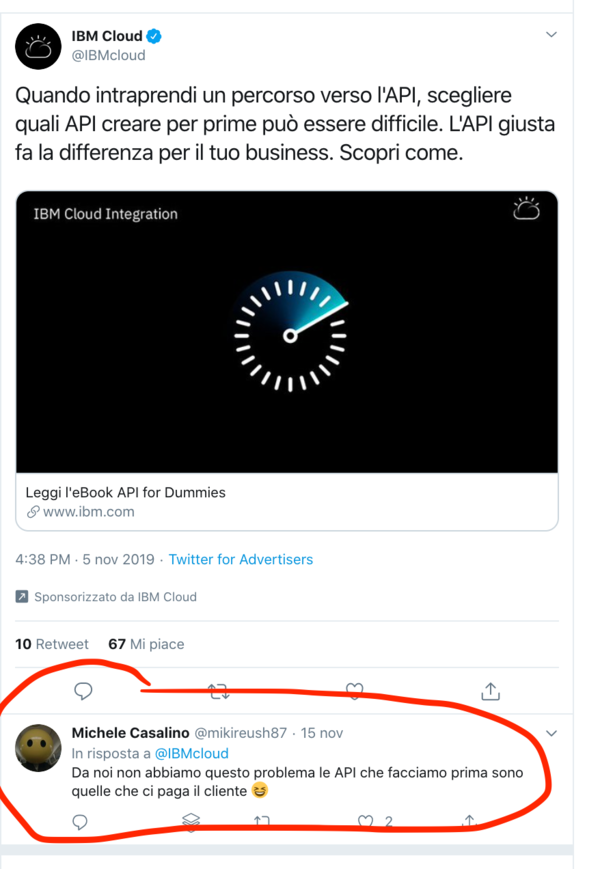This screenshot has width=600, height=869.
Task: Retweet the IBM Cloud tweet
Action: coord(219,691)
